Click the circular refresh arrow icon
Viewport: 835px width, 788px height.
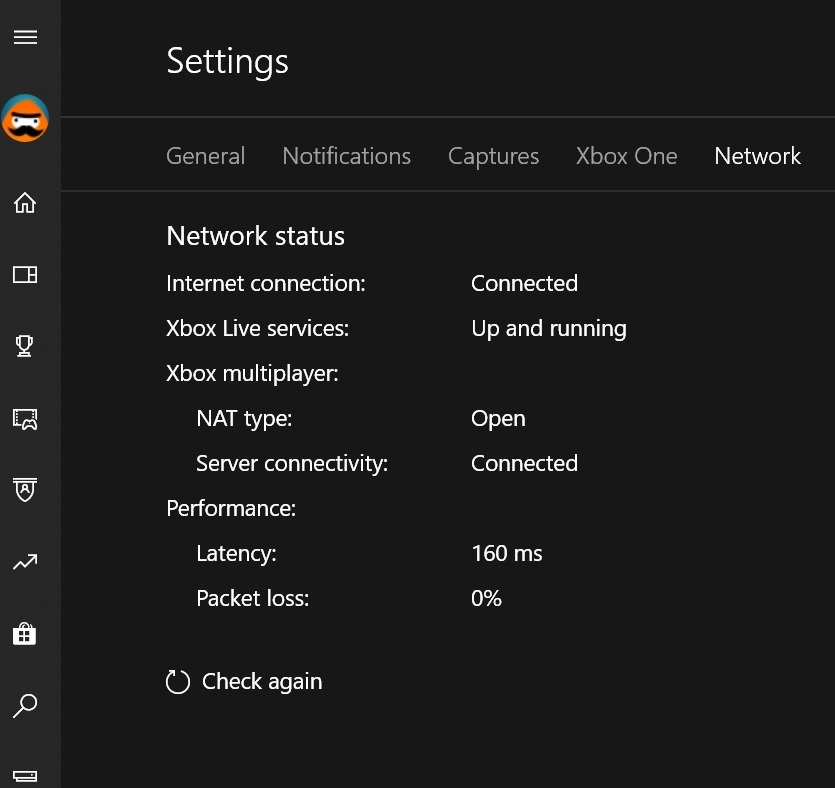178,683
